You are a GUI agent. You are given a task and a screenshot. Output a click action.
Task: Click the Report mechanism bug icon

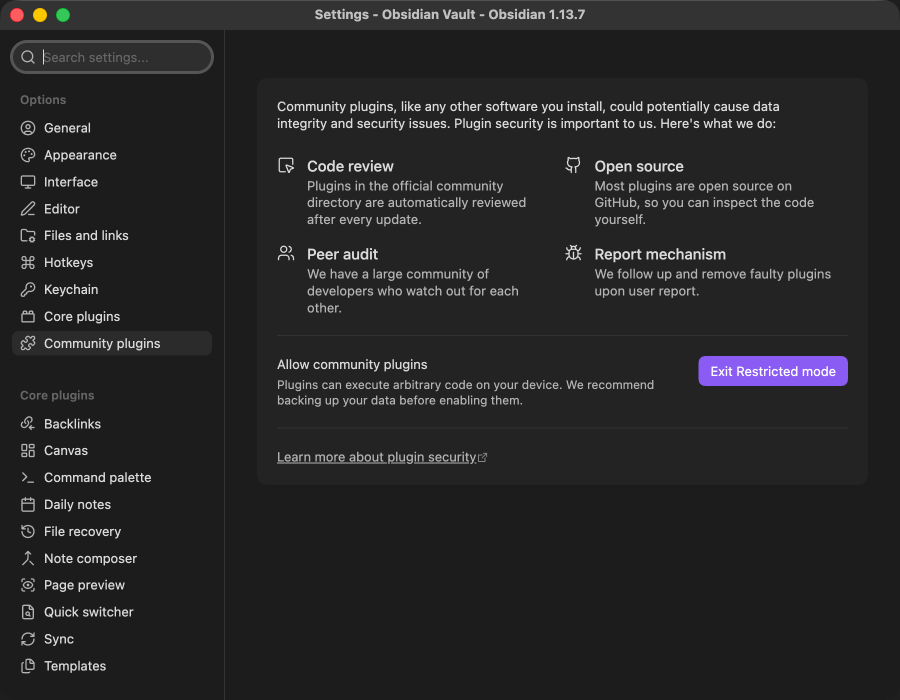[573, 253]
